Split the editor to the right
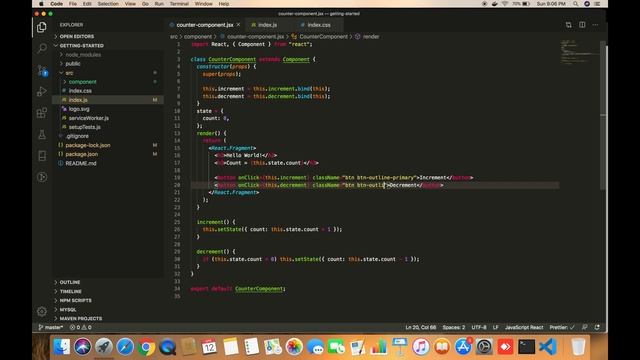 pyautogui.click(x=582, y=25)
